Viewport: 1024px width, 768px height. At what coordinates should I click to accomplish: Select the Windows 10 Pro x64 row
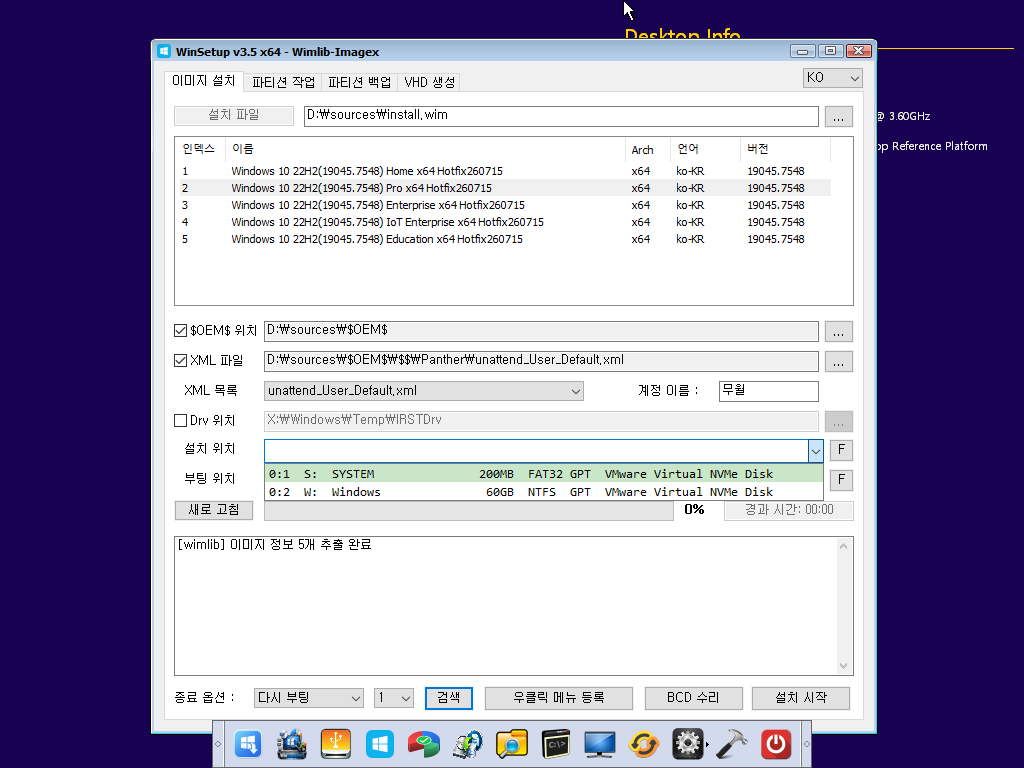click(505, 188)
